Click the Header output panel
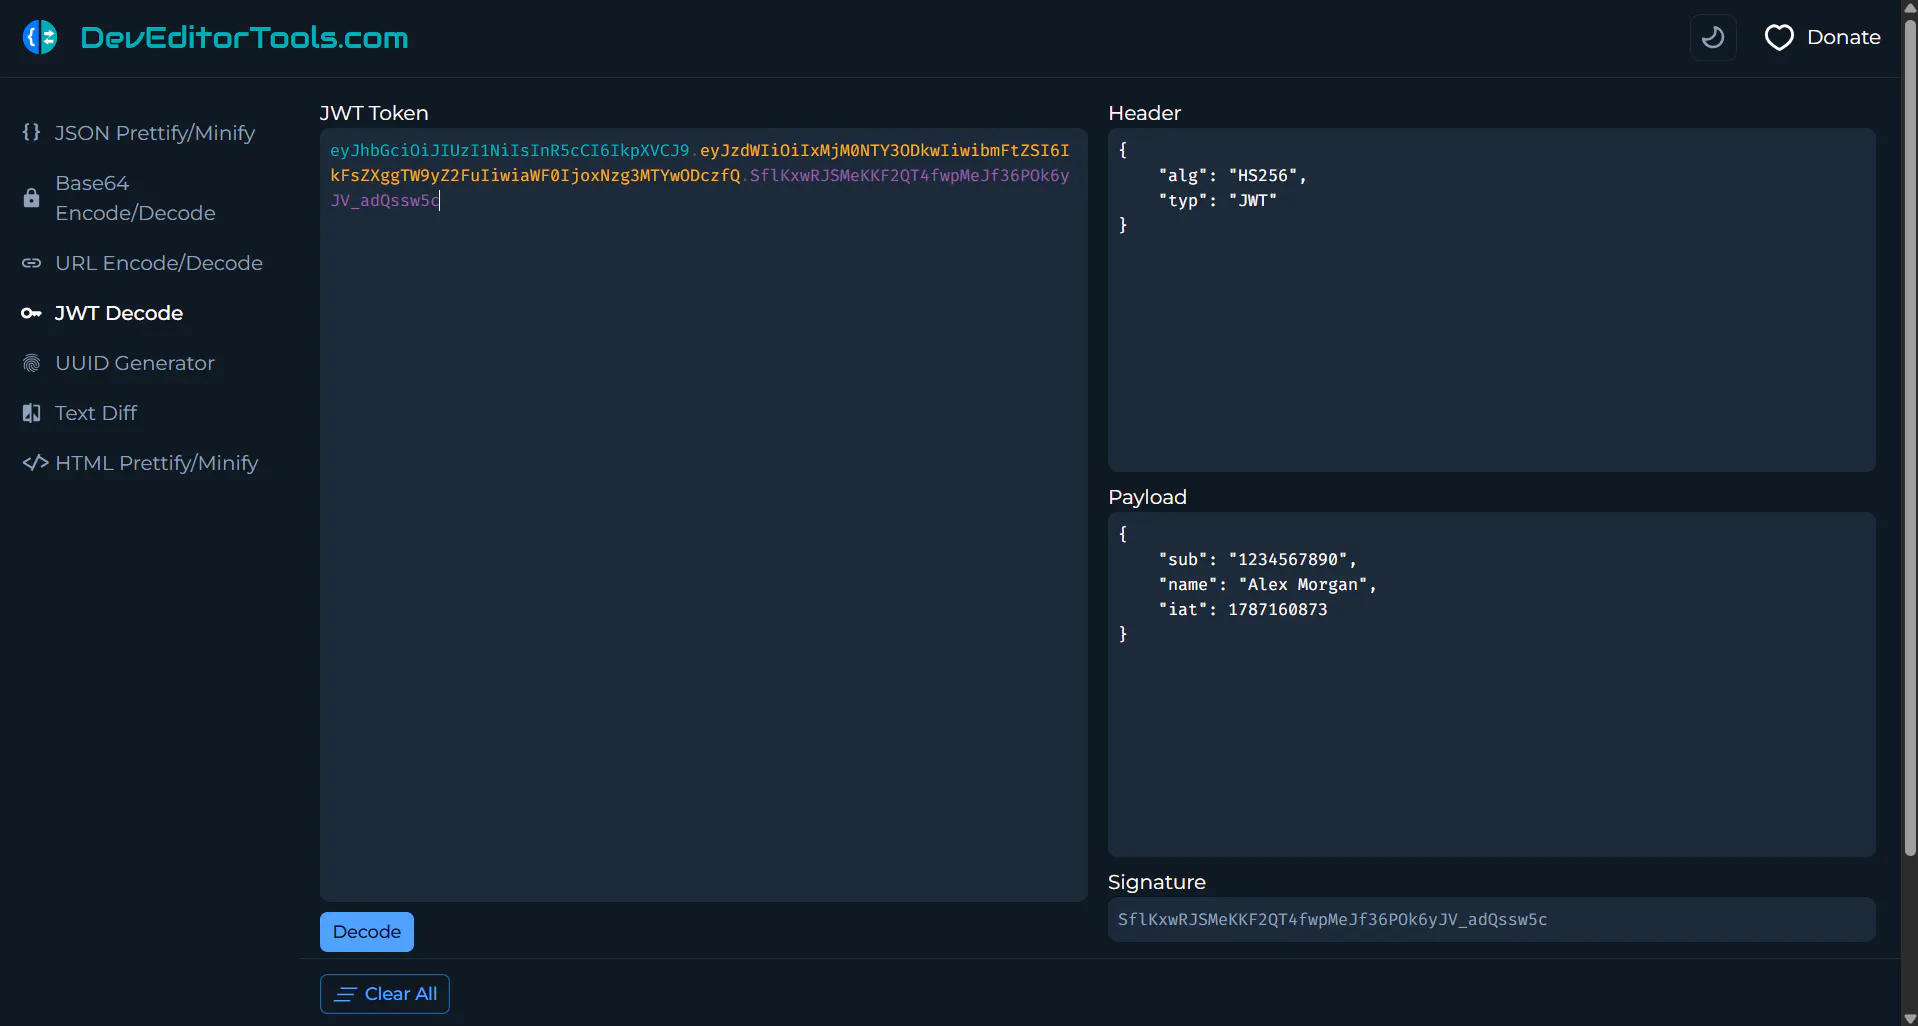 1491,300
